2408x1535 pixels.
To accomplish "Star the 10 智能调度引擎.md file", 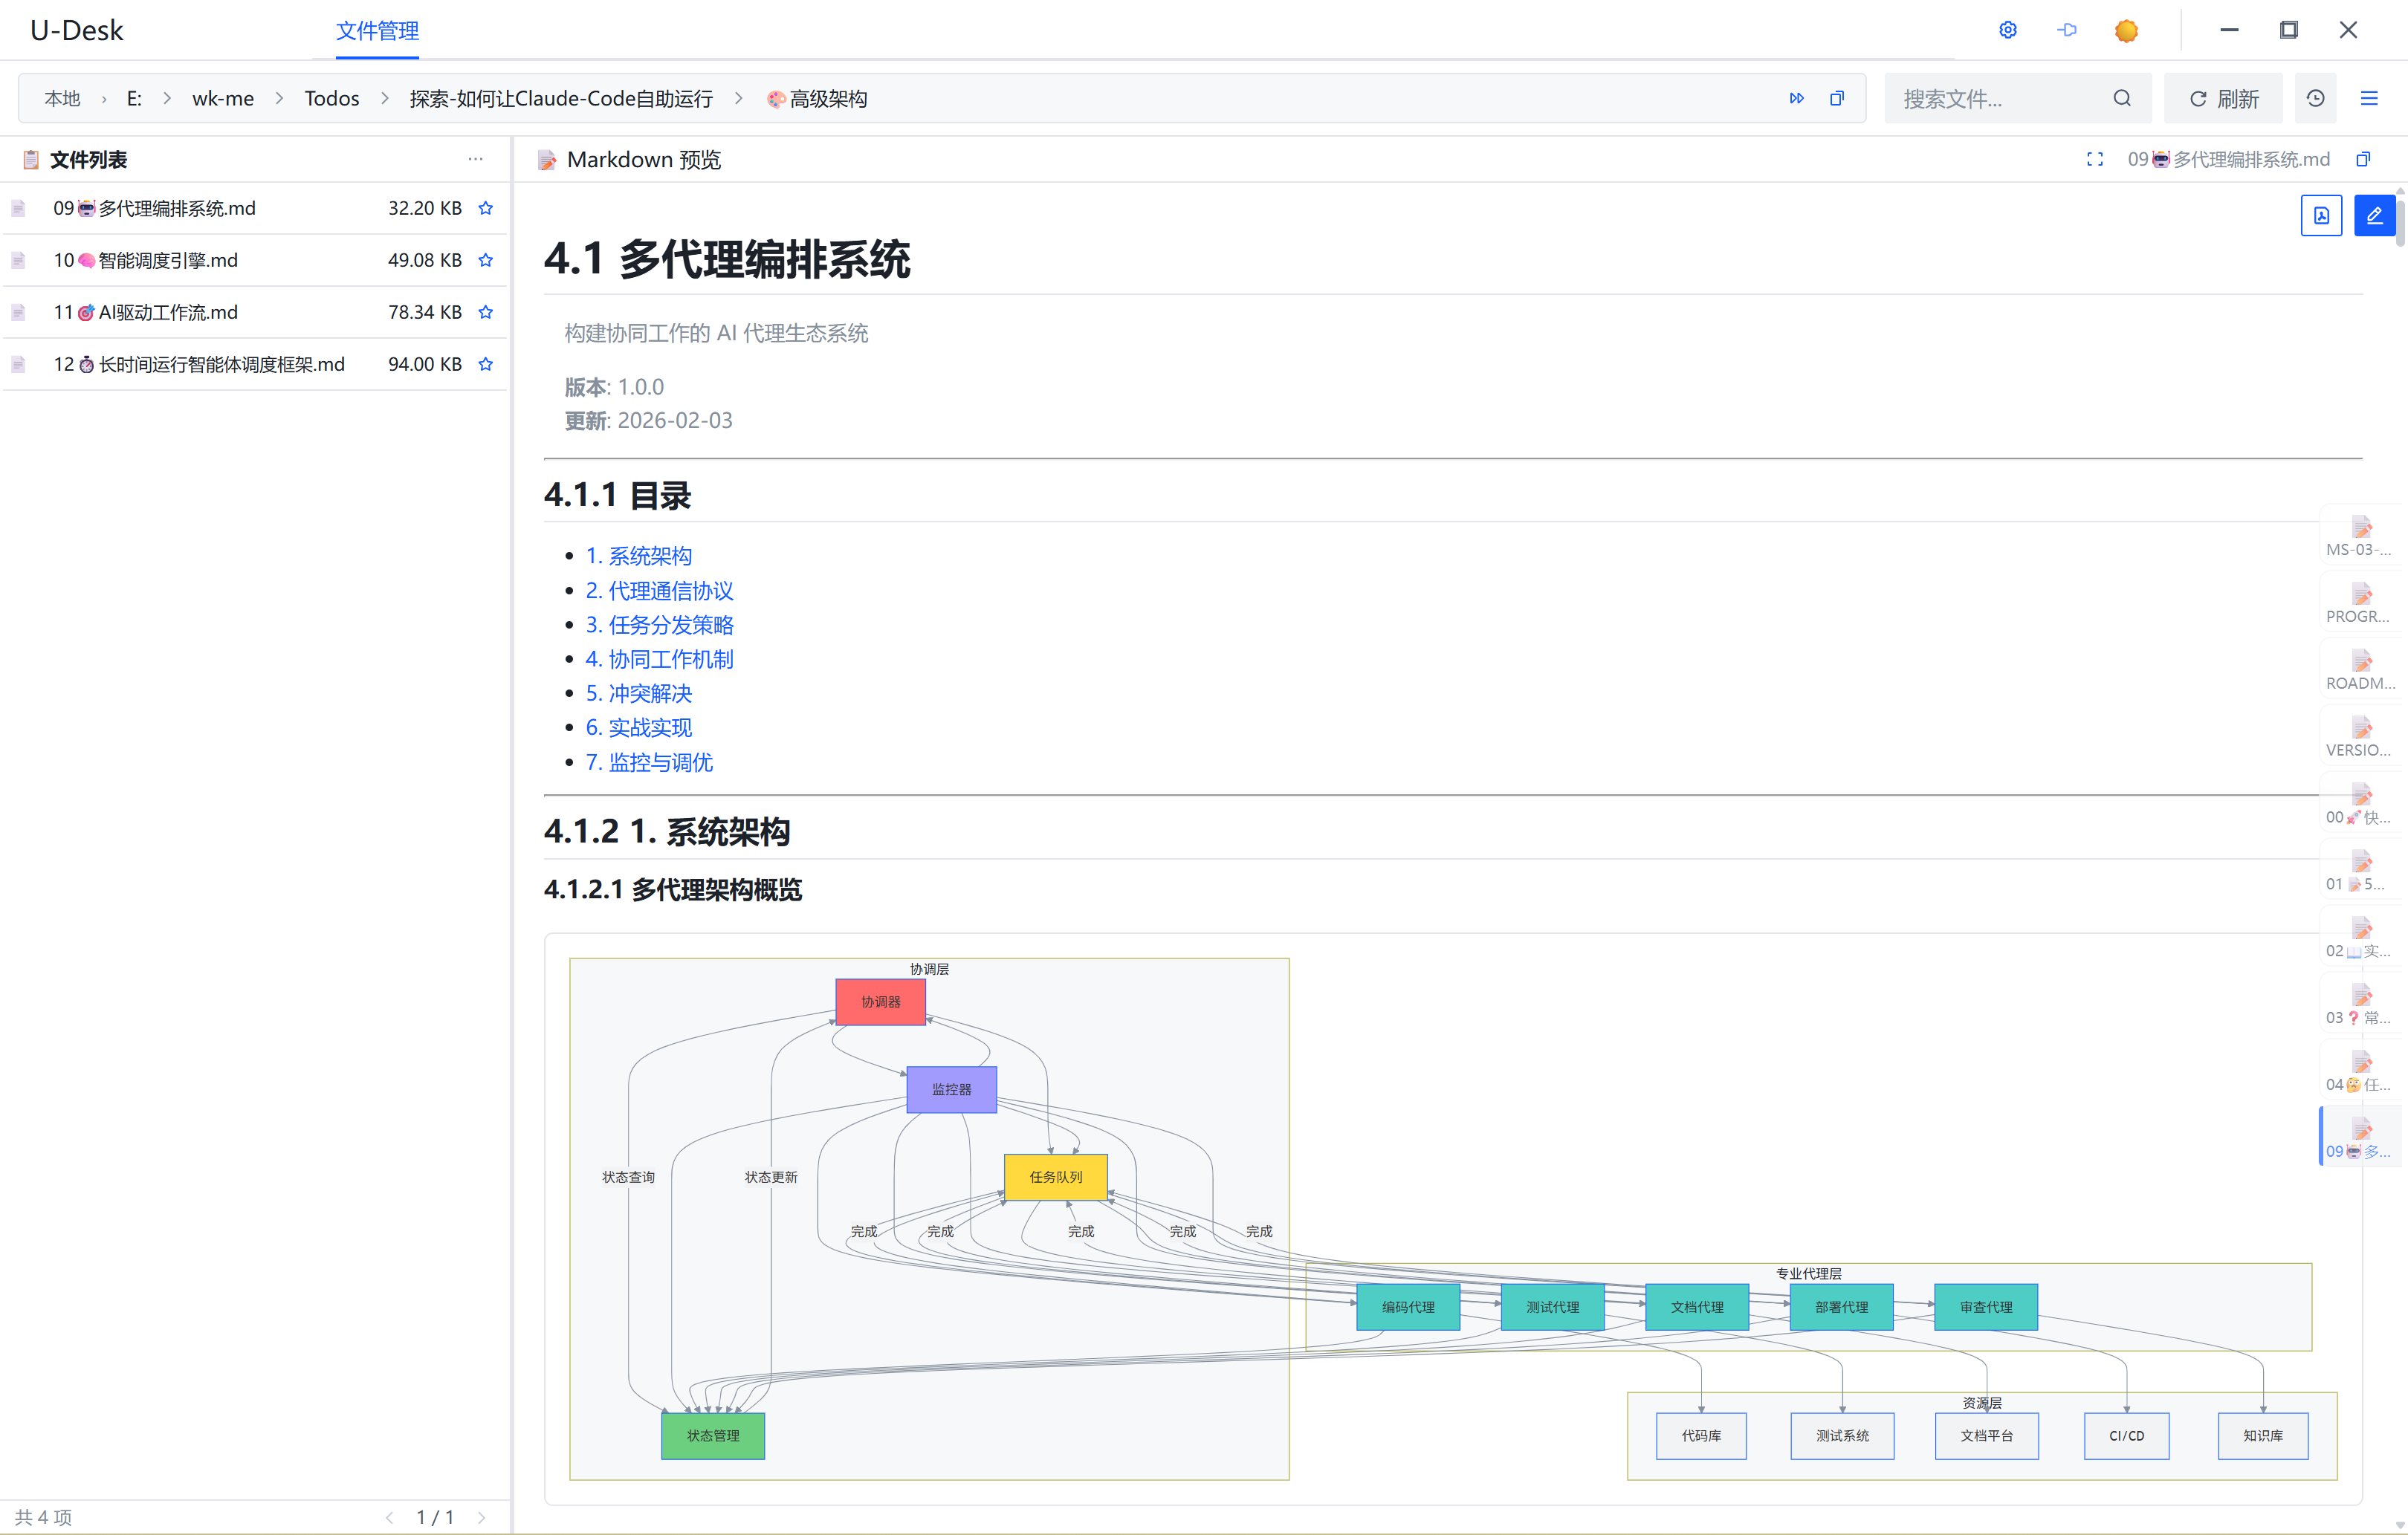I will click(x=486, y=260).
